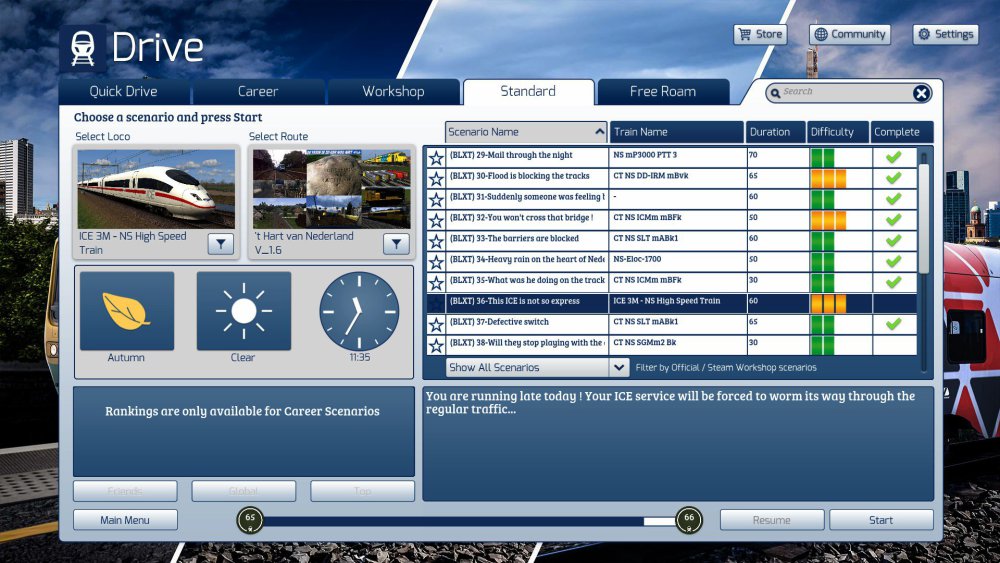
Task: Open the Select Loco filter dropdown
Action: coord(221,244)
